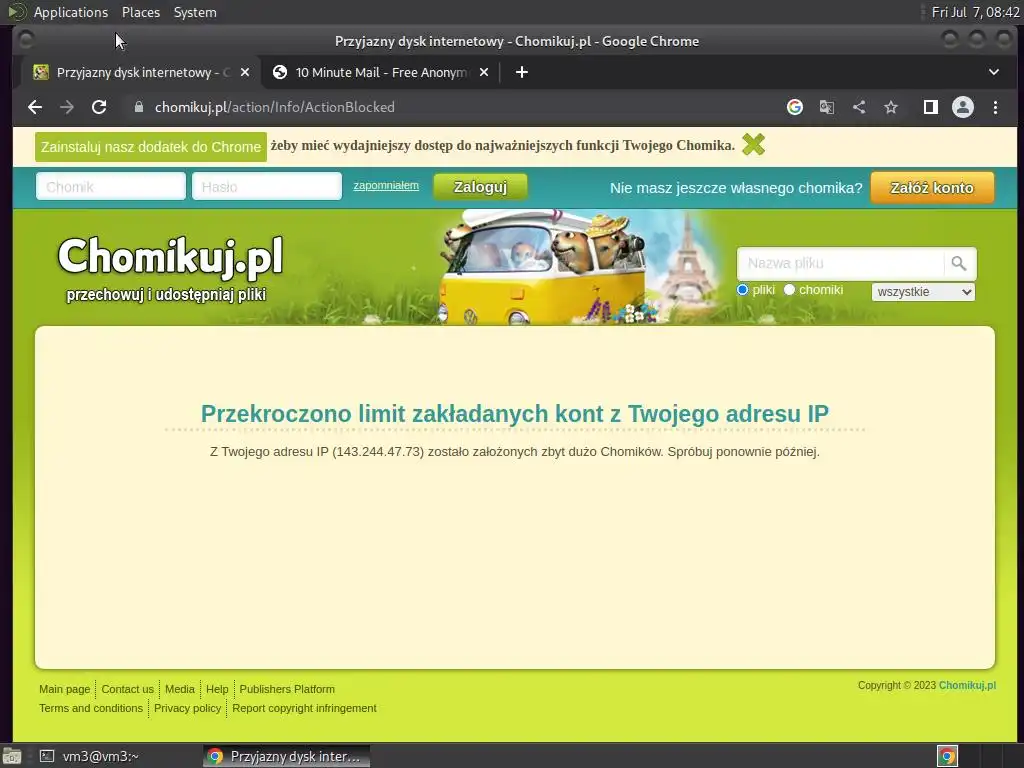Switch to the 10 Minute Mail tab
Viewport: 1024px width, 768px height.
381,72
